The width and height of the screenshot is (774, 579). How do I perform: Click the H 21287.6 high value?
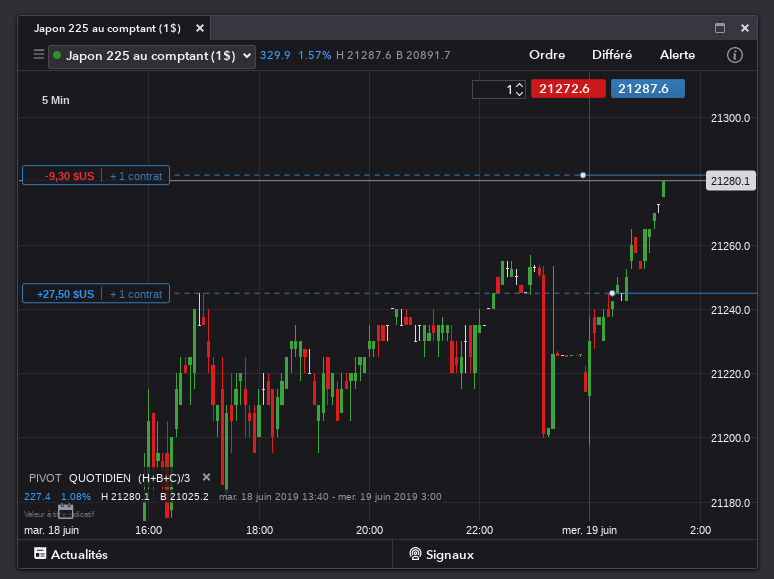click(364, 55)
